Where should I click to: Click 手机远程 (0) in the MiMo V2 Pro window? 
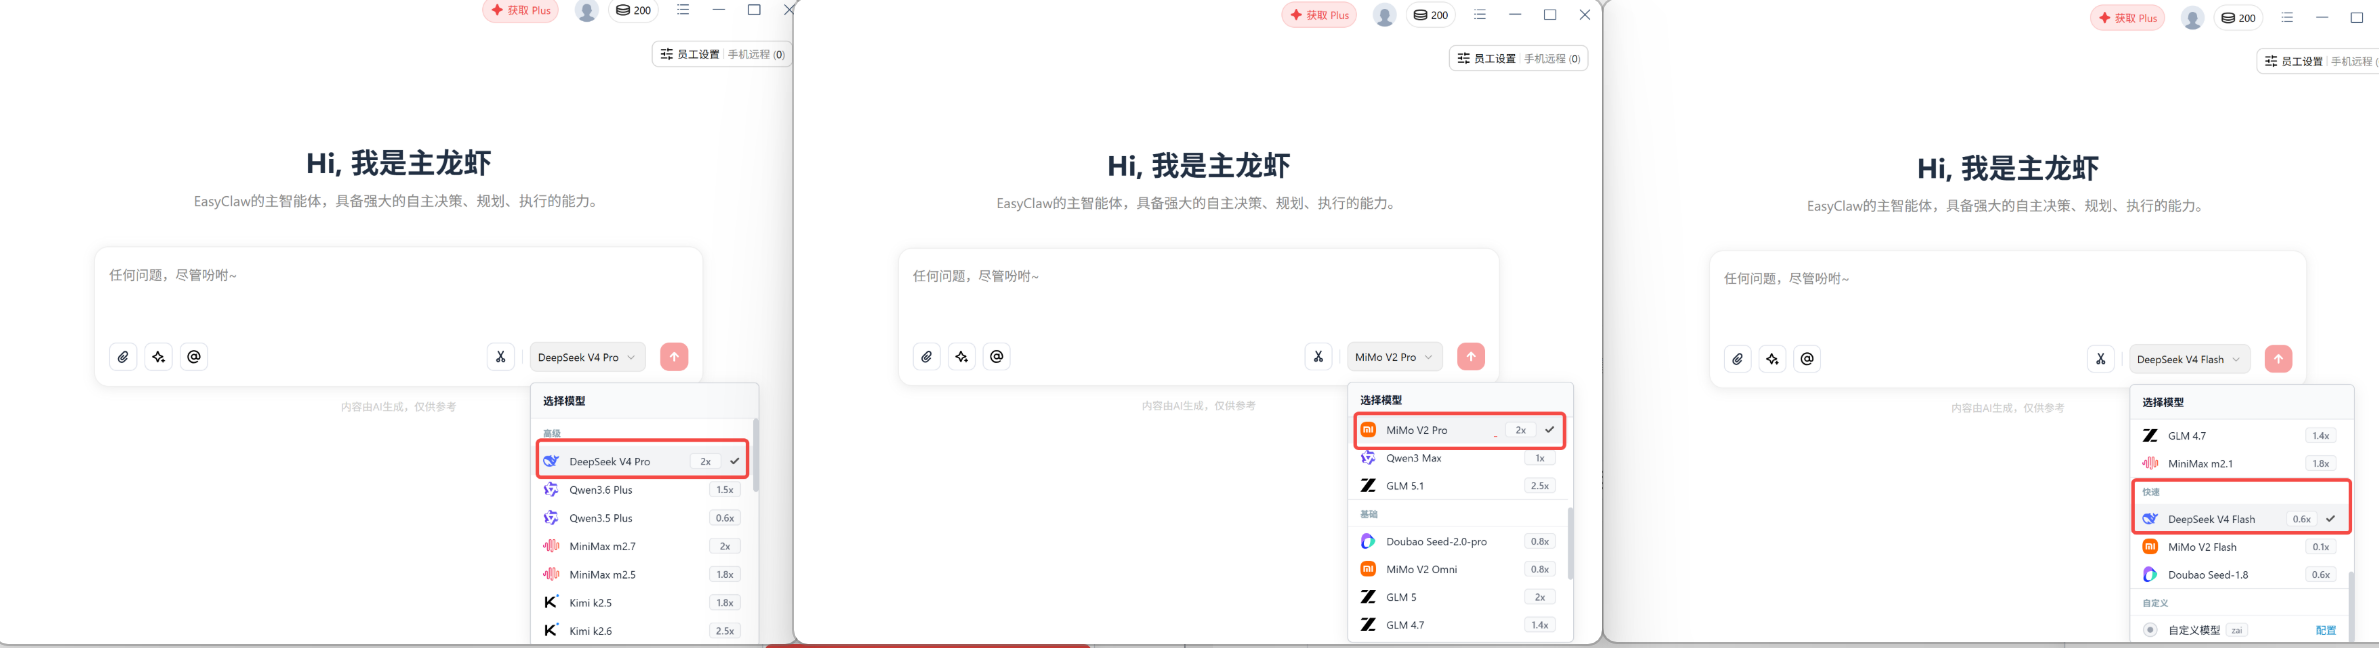tap(1552, 59)
